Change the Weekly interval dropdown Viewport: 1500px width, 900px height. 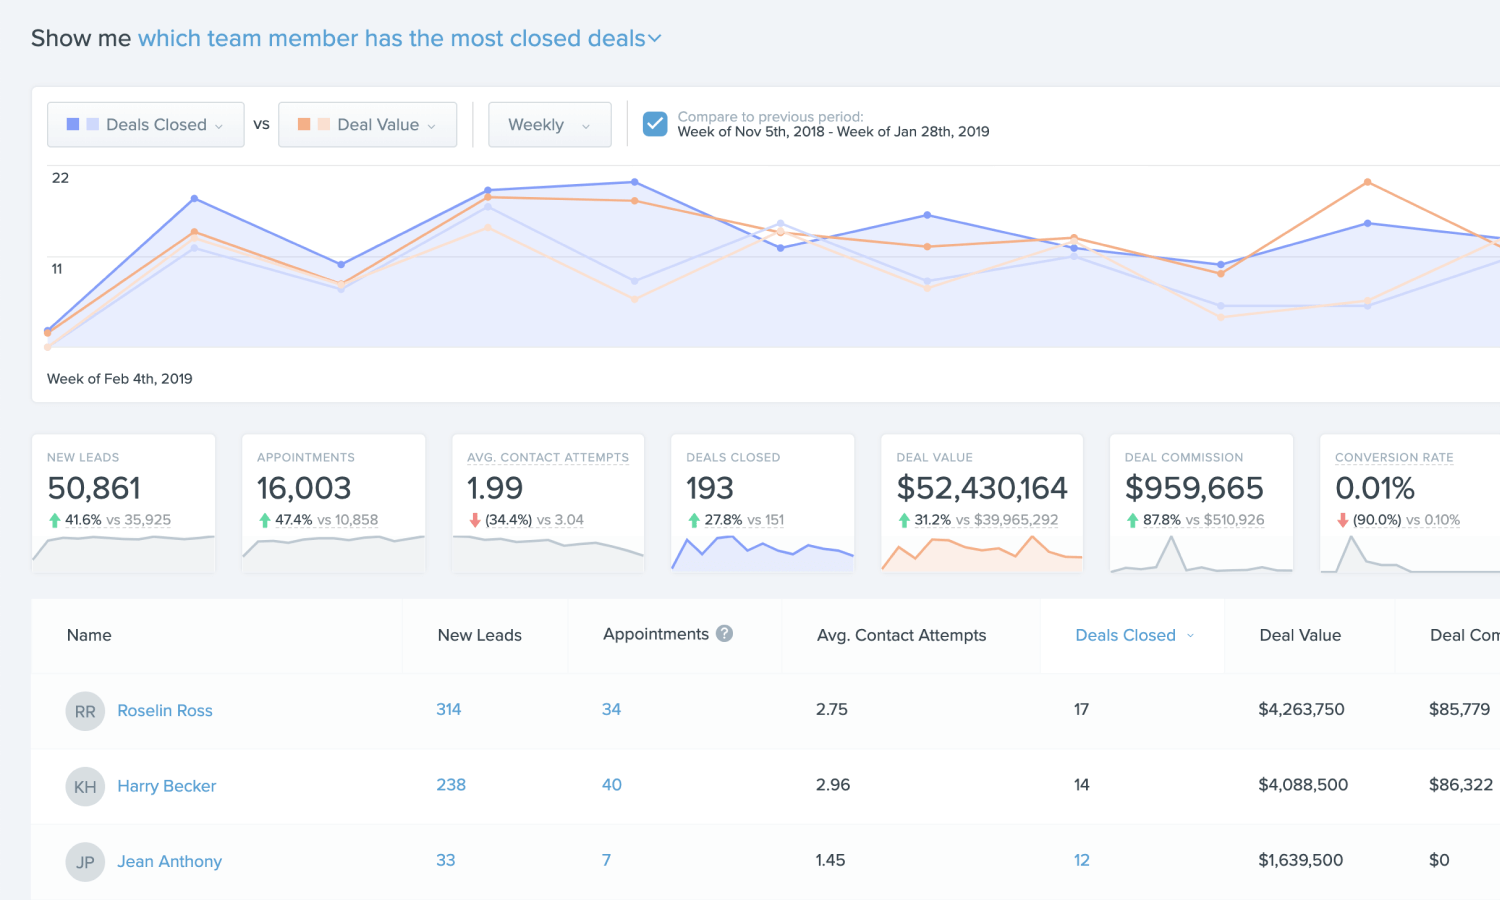(549, 124)
